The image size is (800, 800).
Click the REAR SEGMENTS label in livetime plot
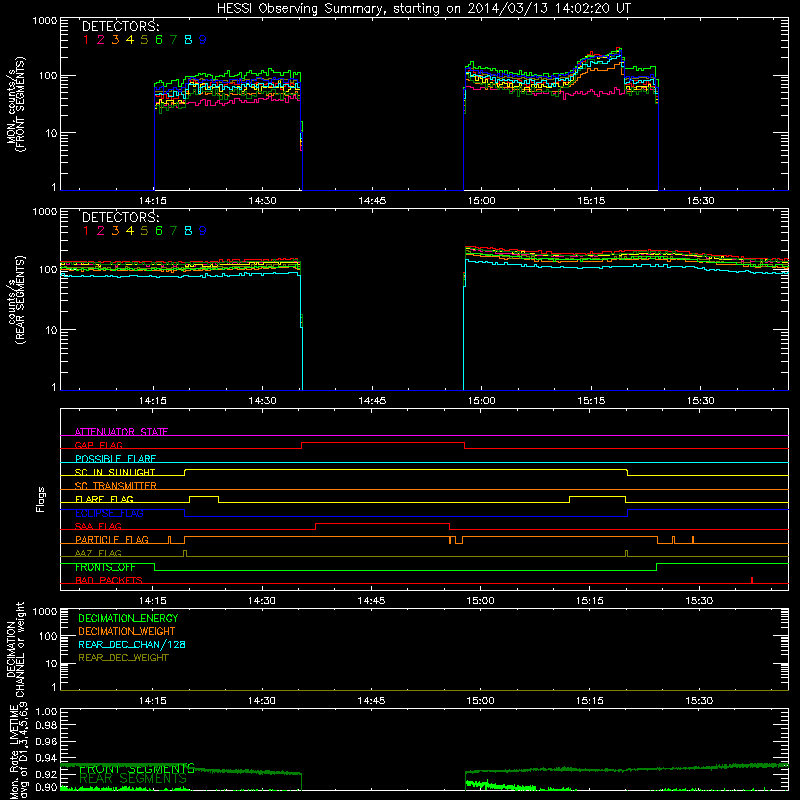click(133, 779)
